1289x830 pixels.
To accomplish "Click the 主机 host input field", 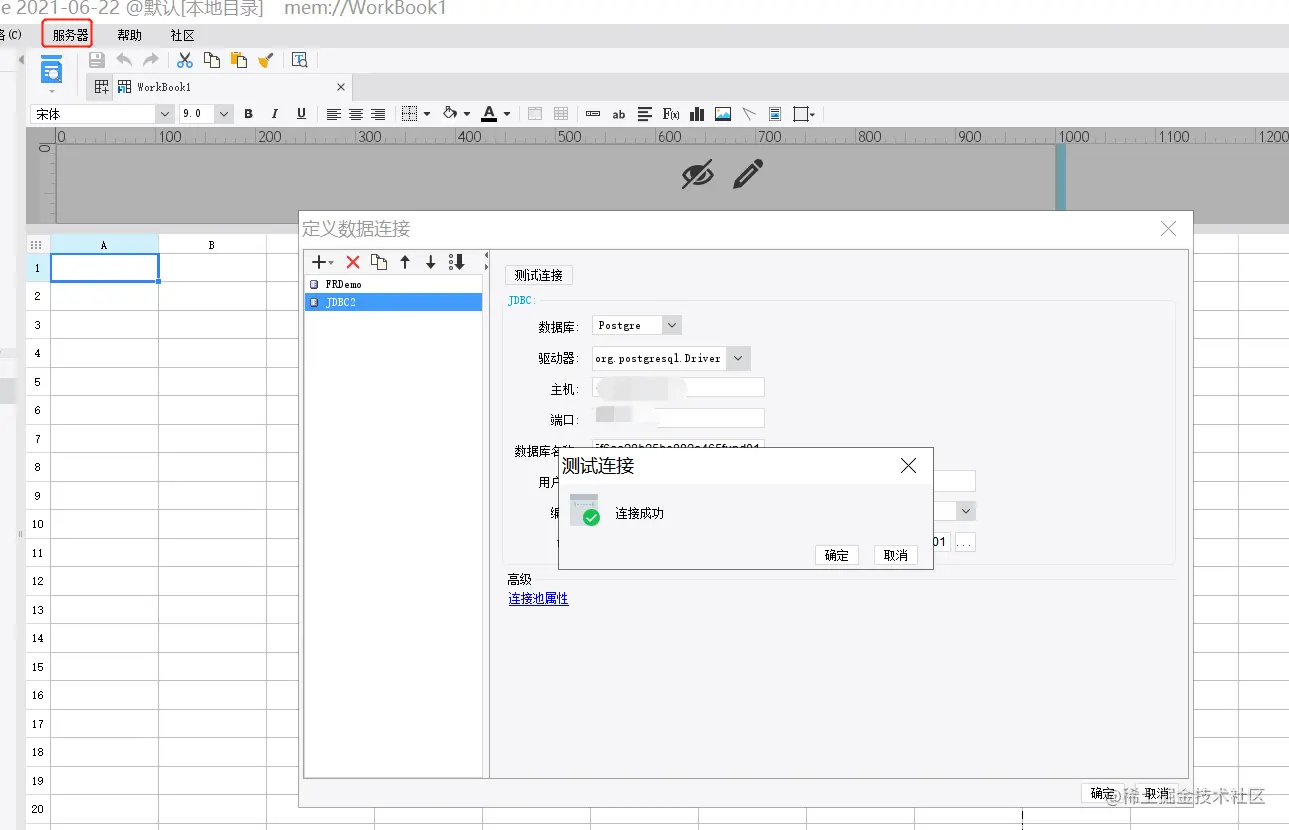I will (x=679, y=387).
